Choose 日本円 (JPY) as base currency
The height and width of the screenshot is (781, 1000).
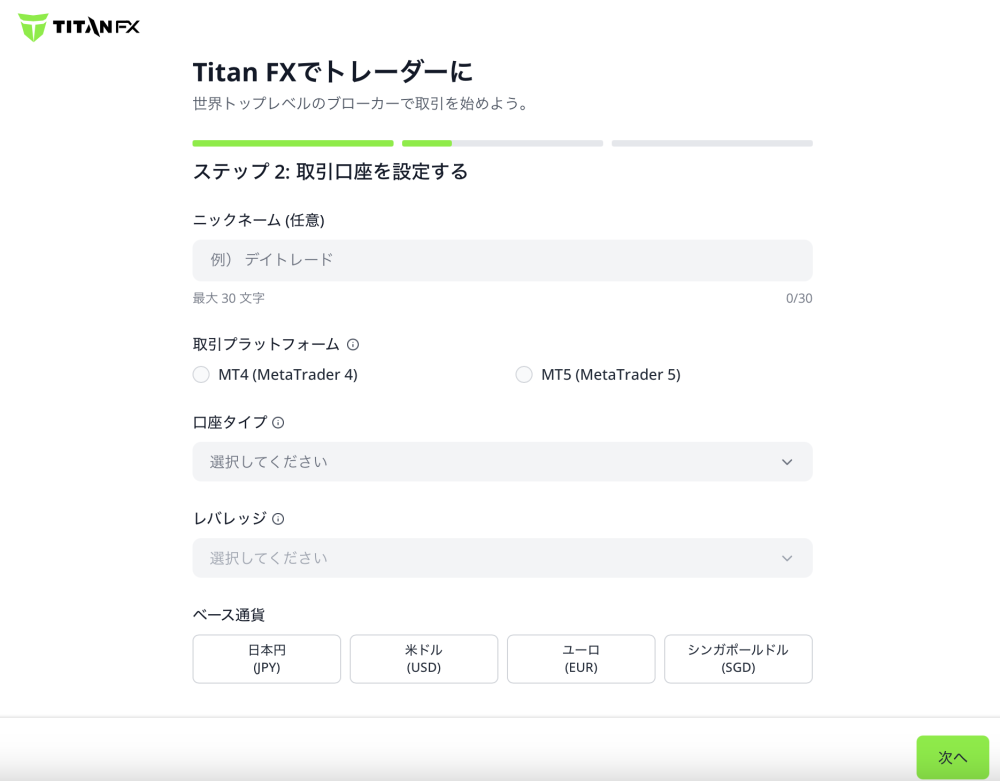(x=266, y=659)
